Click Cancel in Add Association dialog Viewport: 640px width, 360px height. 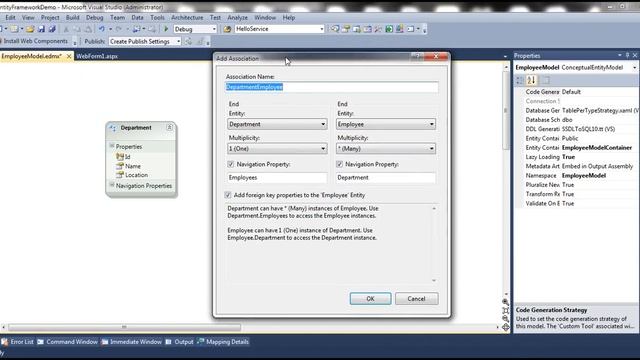pyautogui.click(x=416, y=299)
